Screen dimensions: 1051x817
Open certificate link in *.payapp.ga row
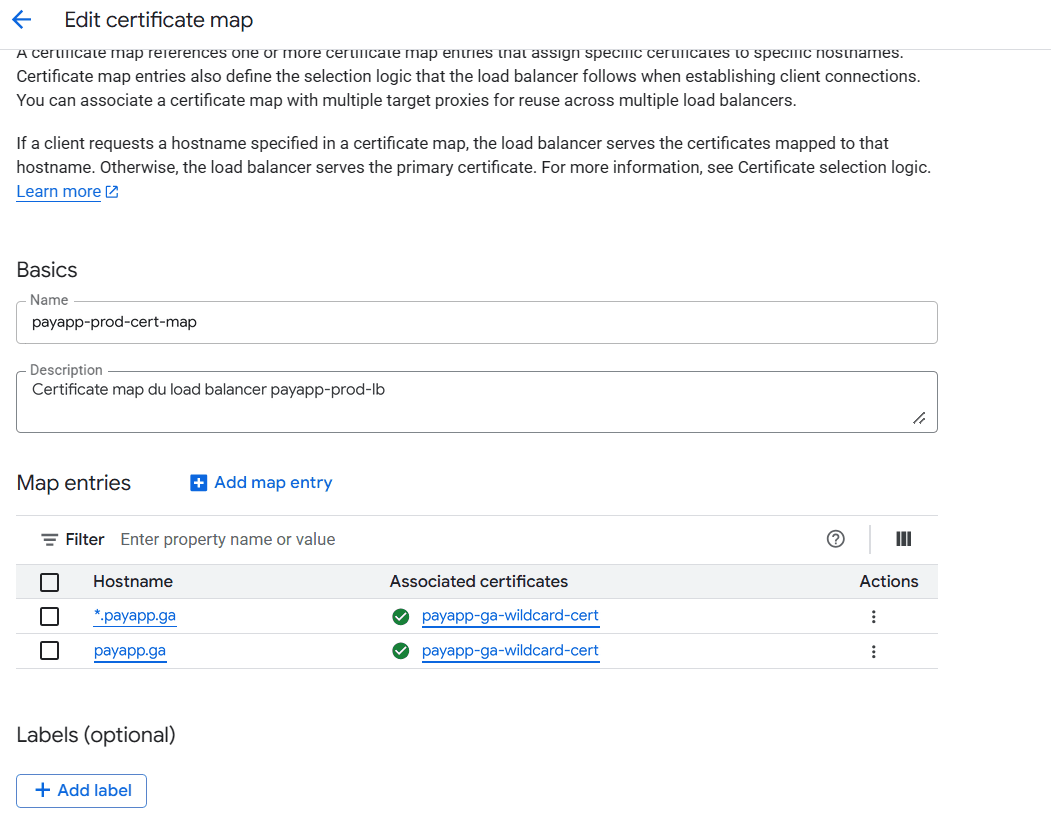[510, 616]
